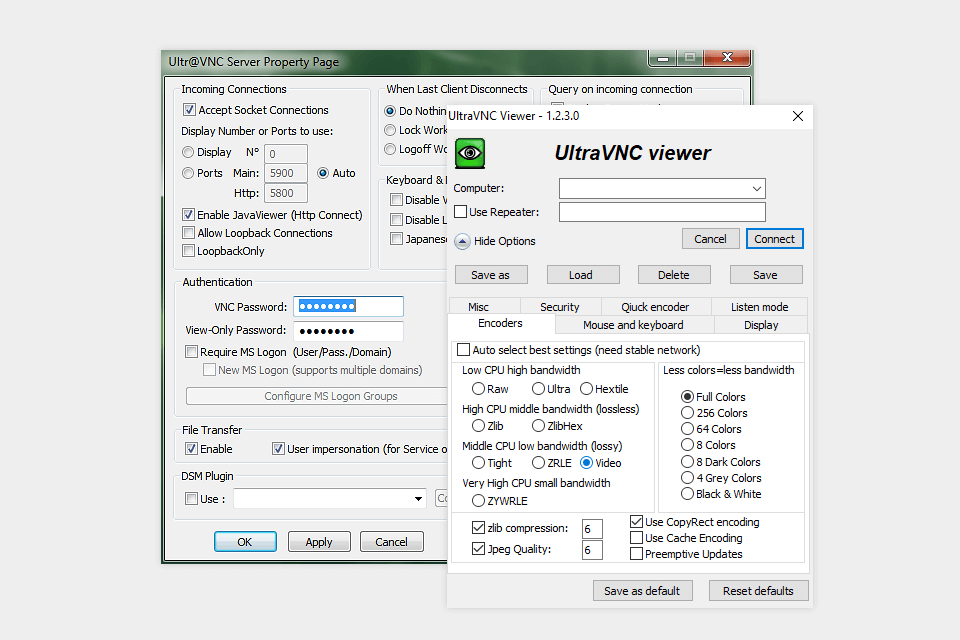This screenshot has height=640, width=960.
Task: Apply the server property changes
Action: click(319, 541)
